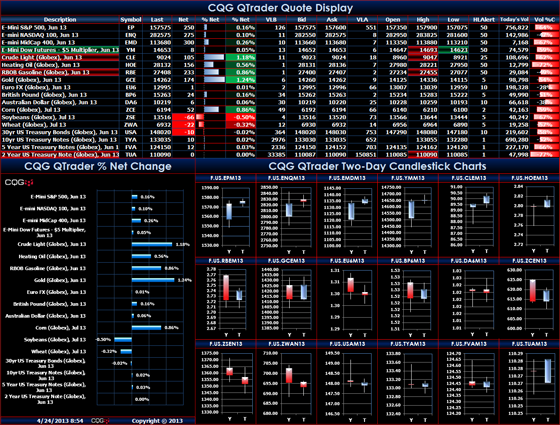Click the ZSE symbol cell
The height and width of the screenshot is (425, 560).
131,118
